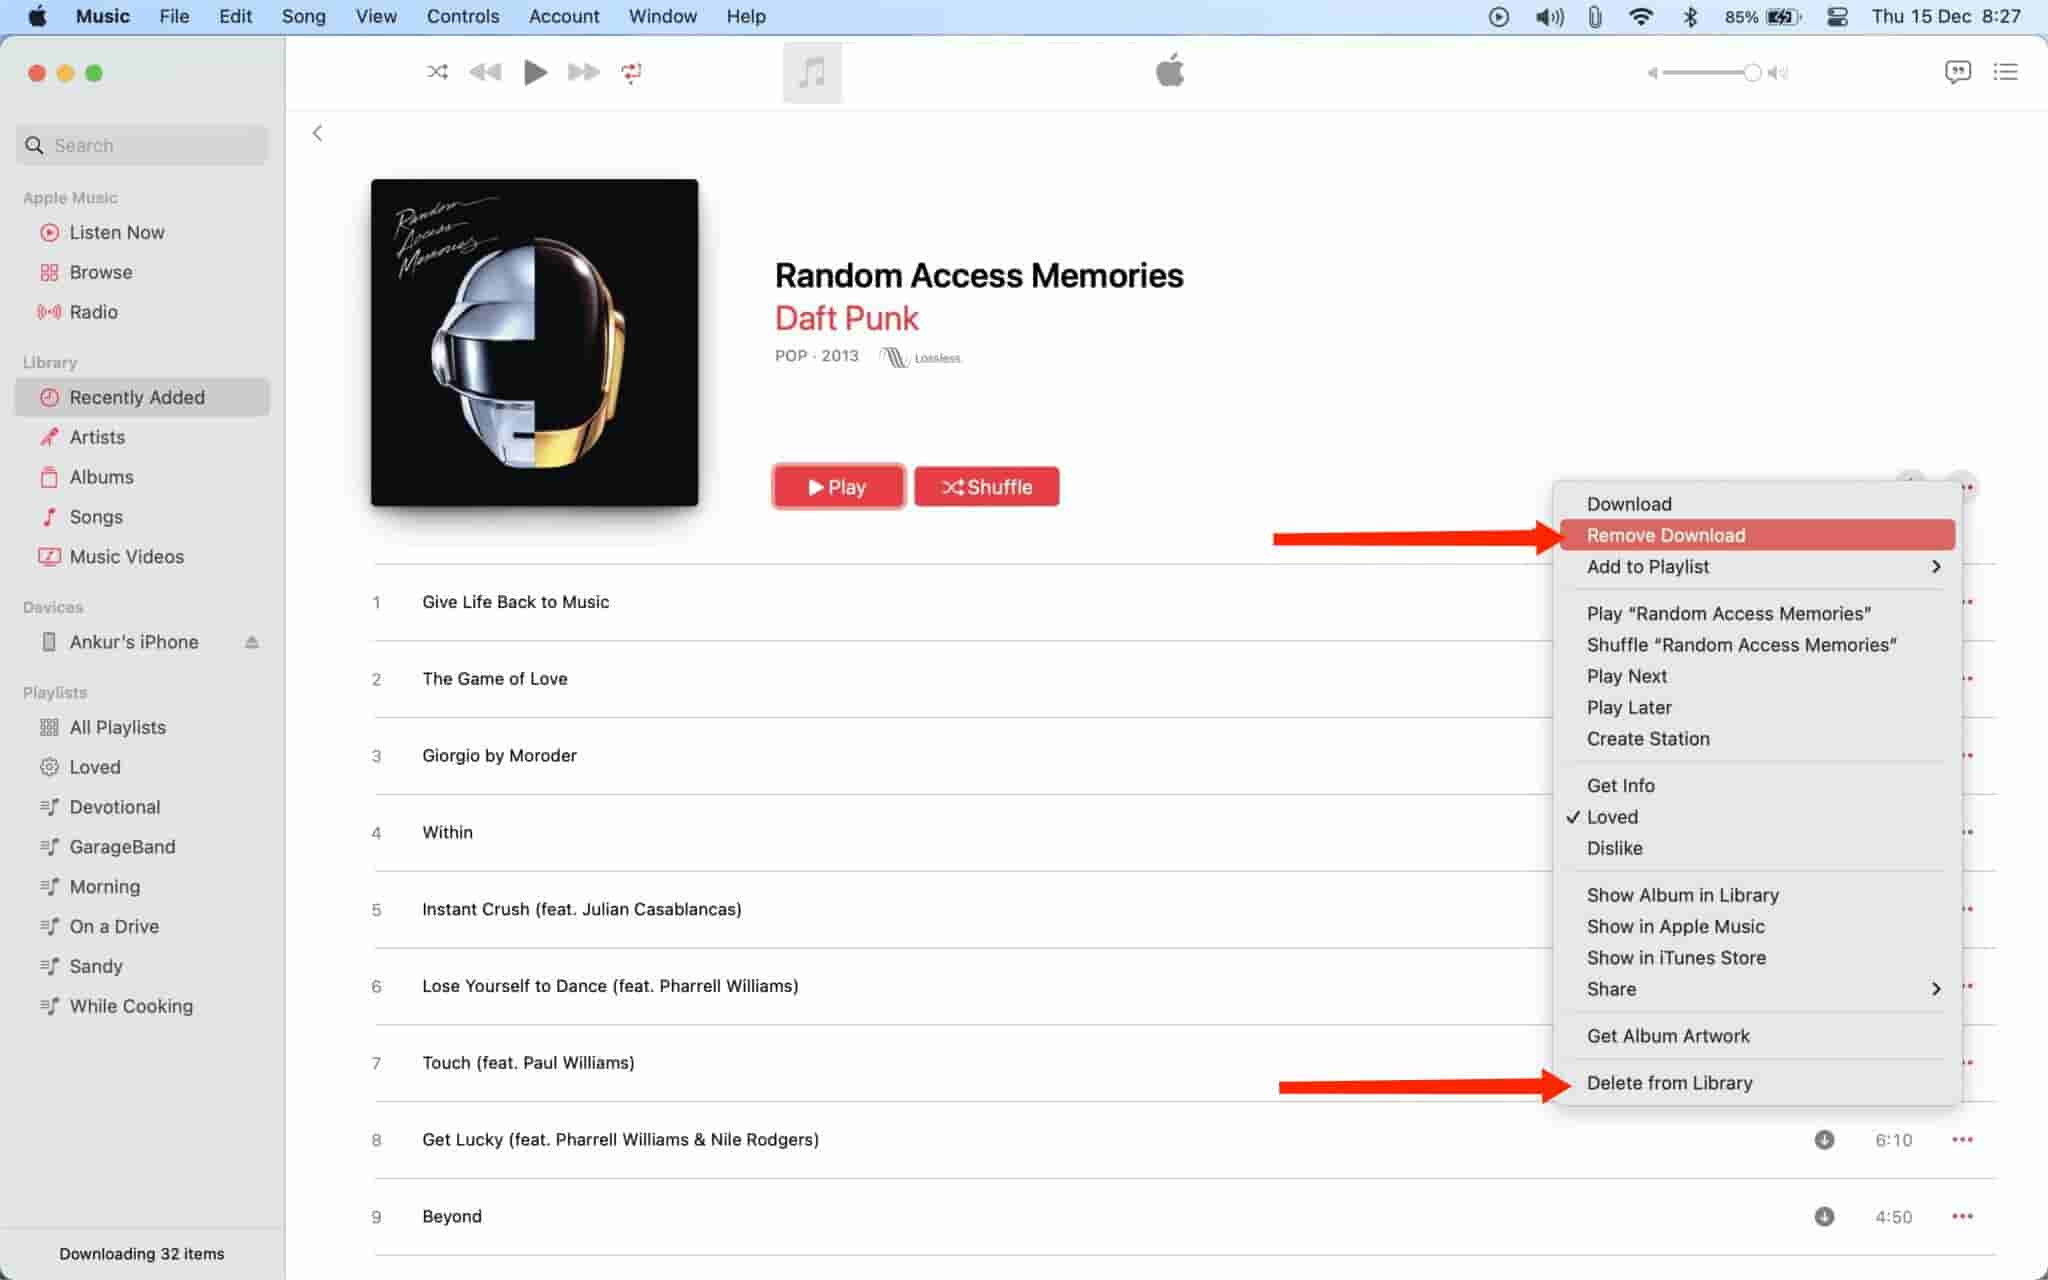
Task: Click the Fast Forward icon
Action: (584, 71)
